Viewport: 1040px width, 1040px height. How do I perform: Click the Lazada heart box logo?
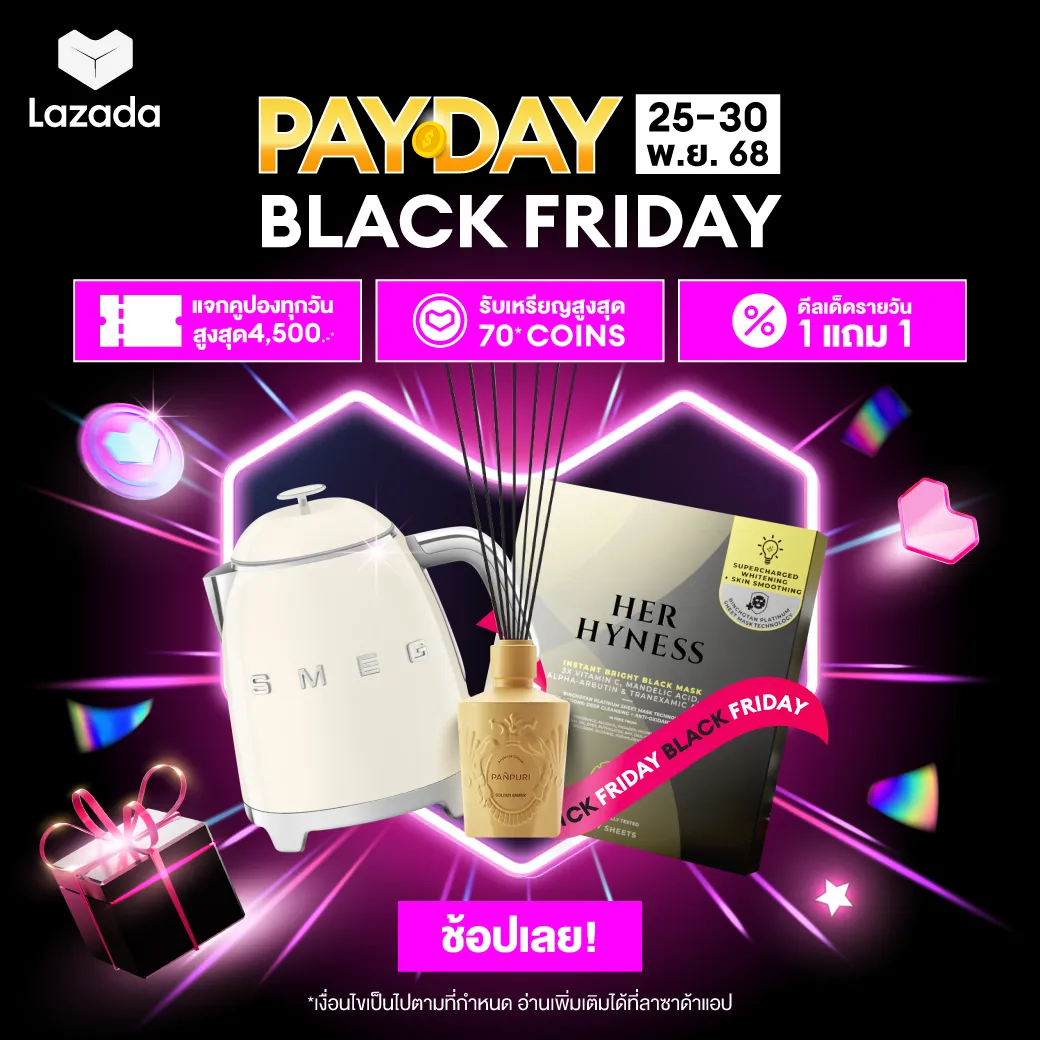(96, 60)
